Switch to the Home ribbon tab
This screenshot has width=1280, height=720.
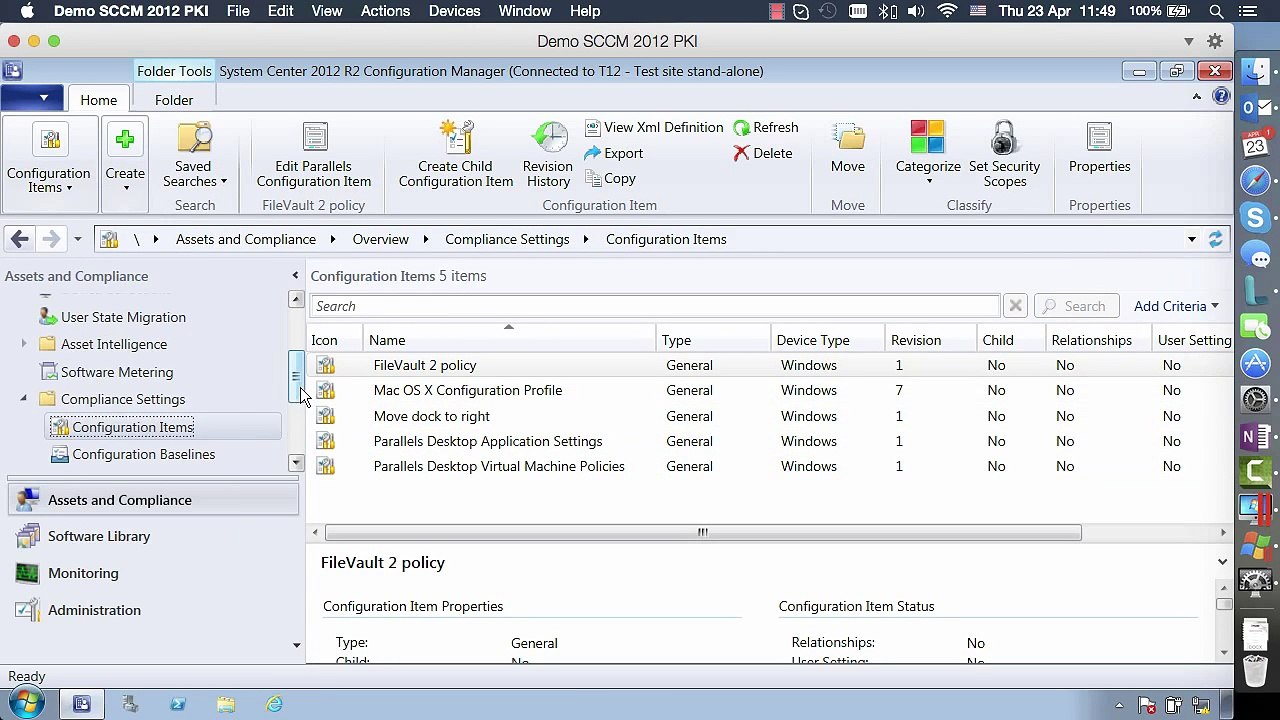point(98,100)
